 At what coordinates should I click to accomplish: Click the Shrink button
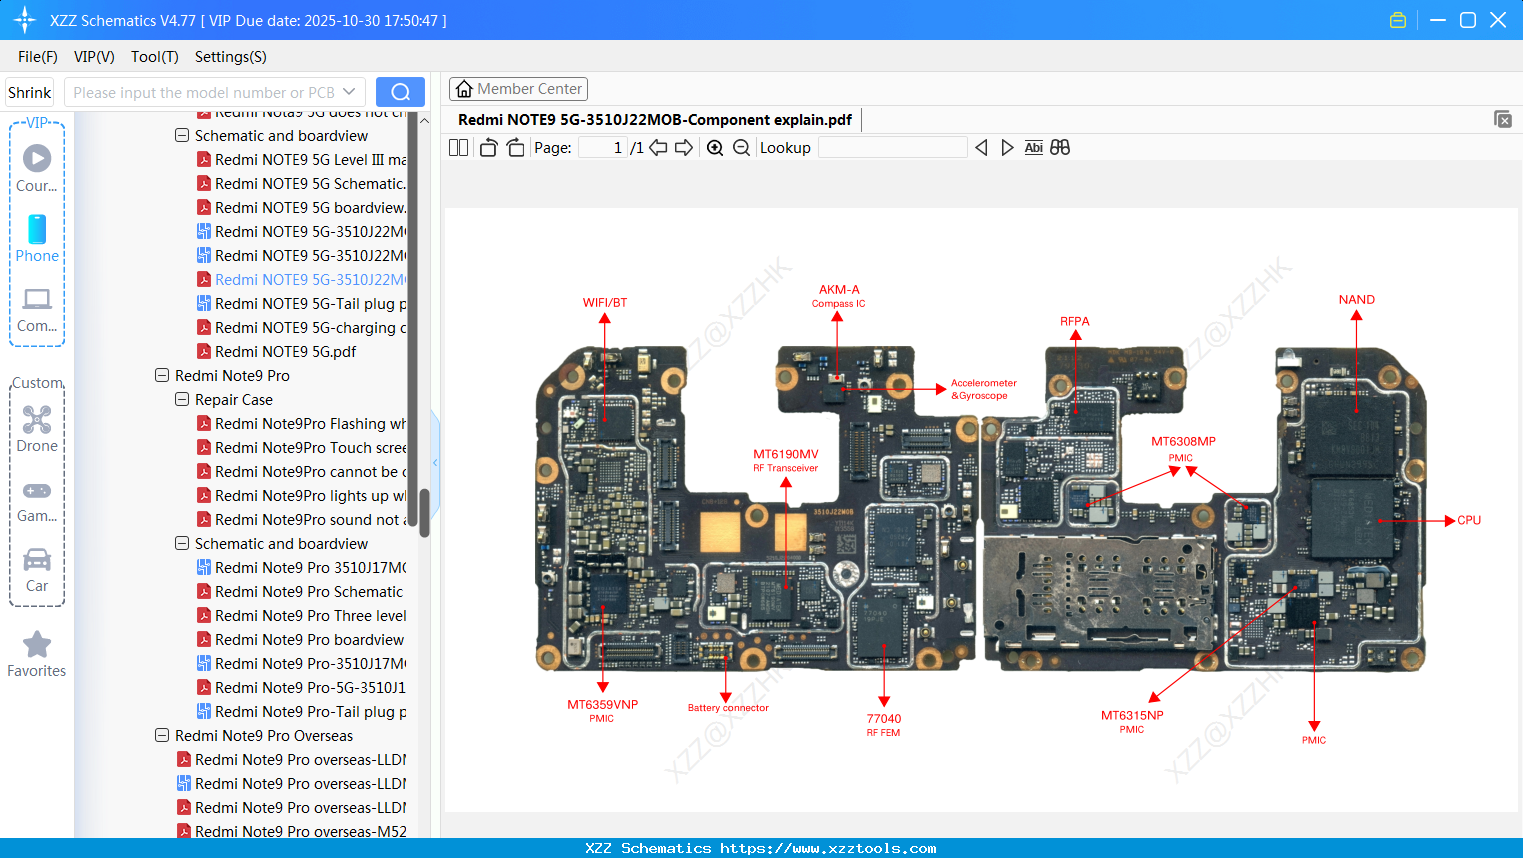point(30,92)
